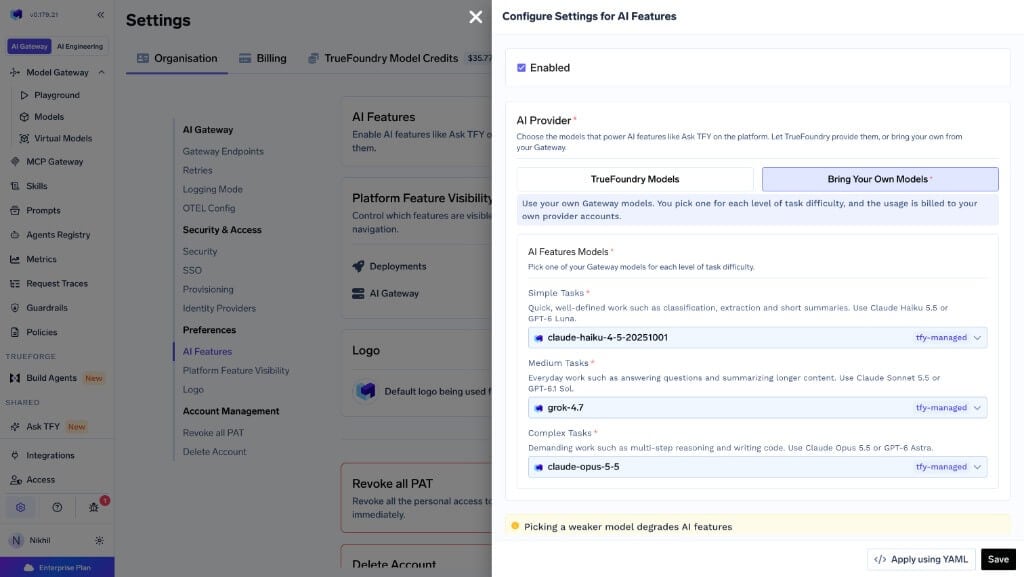Click the Deployments rocket icon
Viewport: 1024px width, 577px height.
pos(358,266)
